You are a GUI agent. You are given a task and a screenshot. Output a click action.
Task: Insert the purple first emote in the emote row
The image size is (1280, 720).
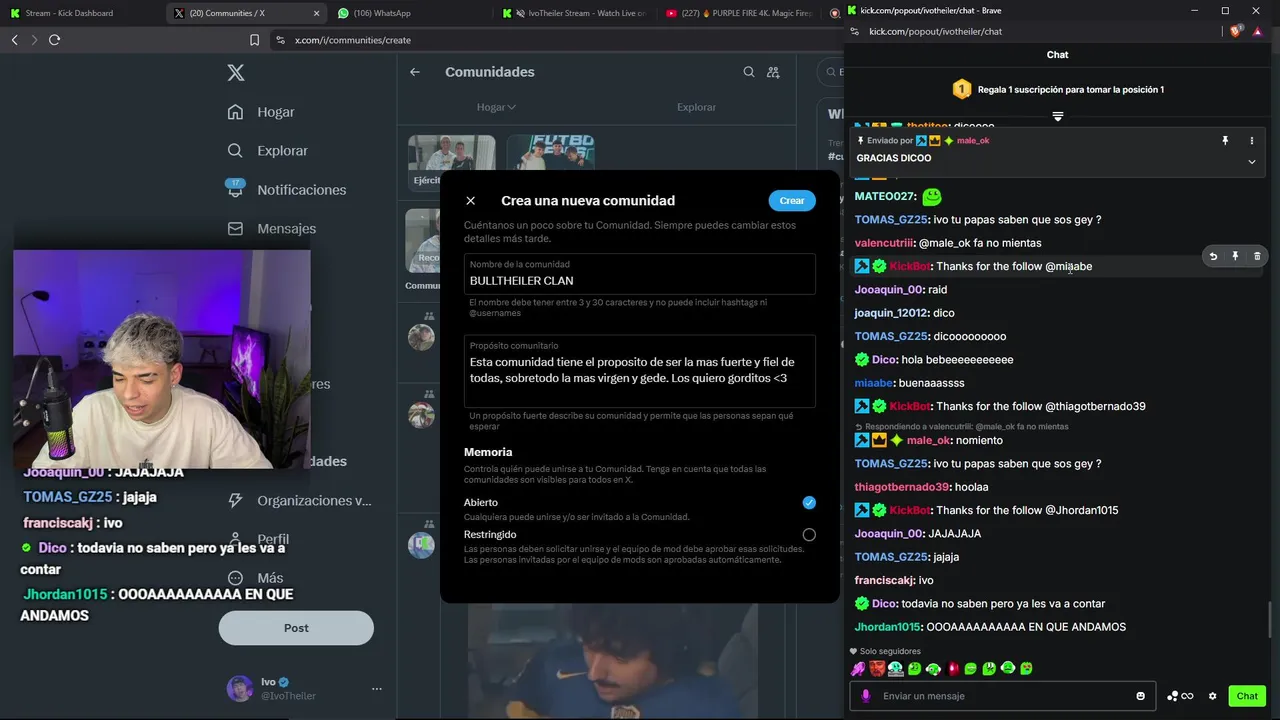[x=858, y=669]
